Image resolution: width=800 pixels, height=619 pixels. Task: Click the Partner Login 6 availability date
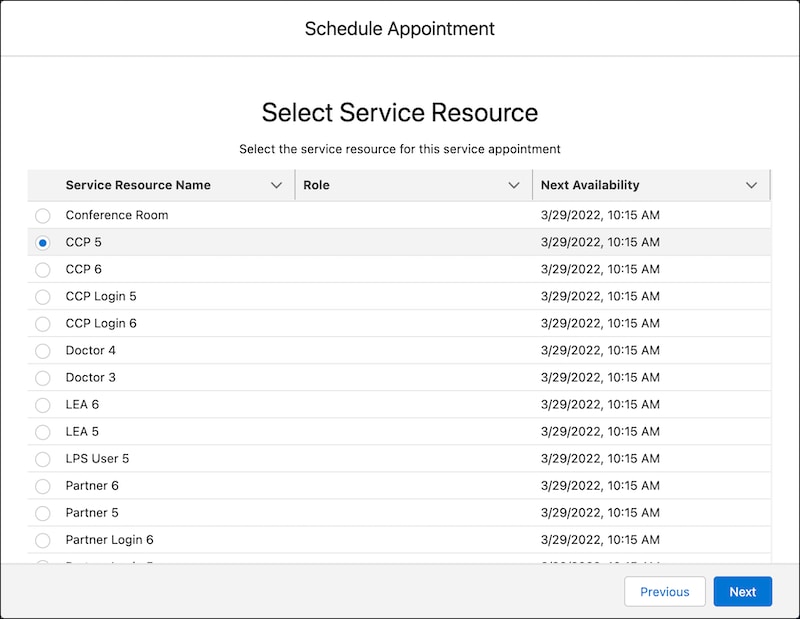(x=601, y=540)
